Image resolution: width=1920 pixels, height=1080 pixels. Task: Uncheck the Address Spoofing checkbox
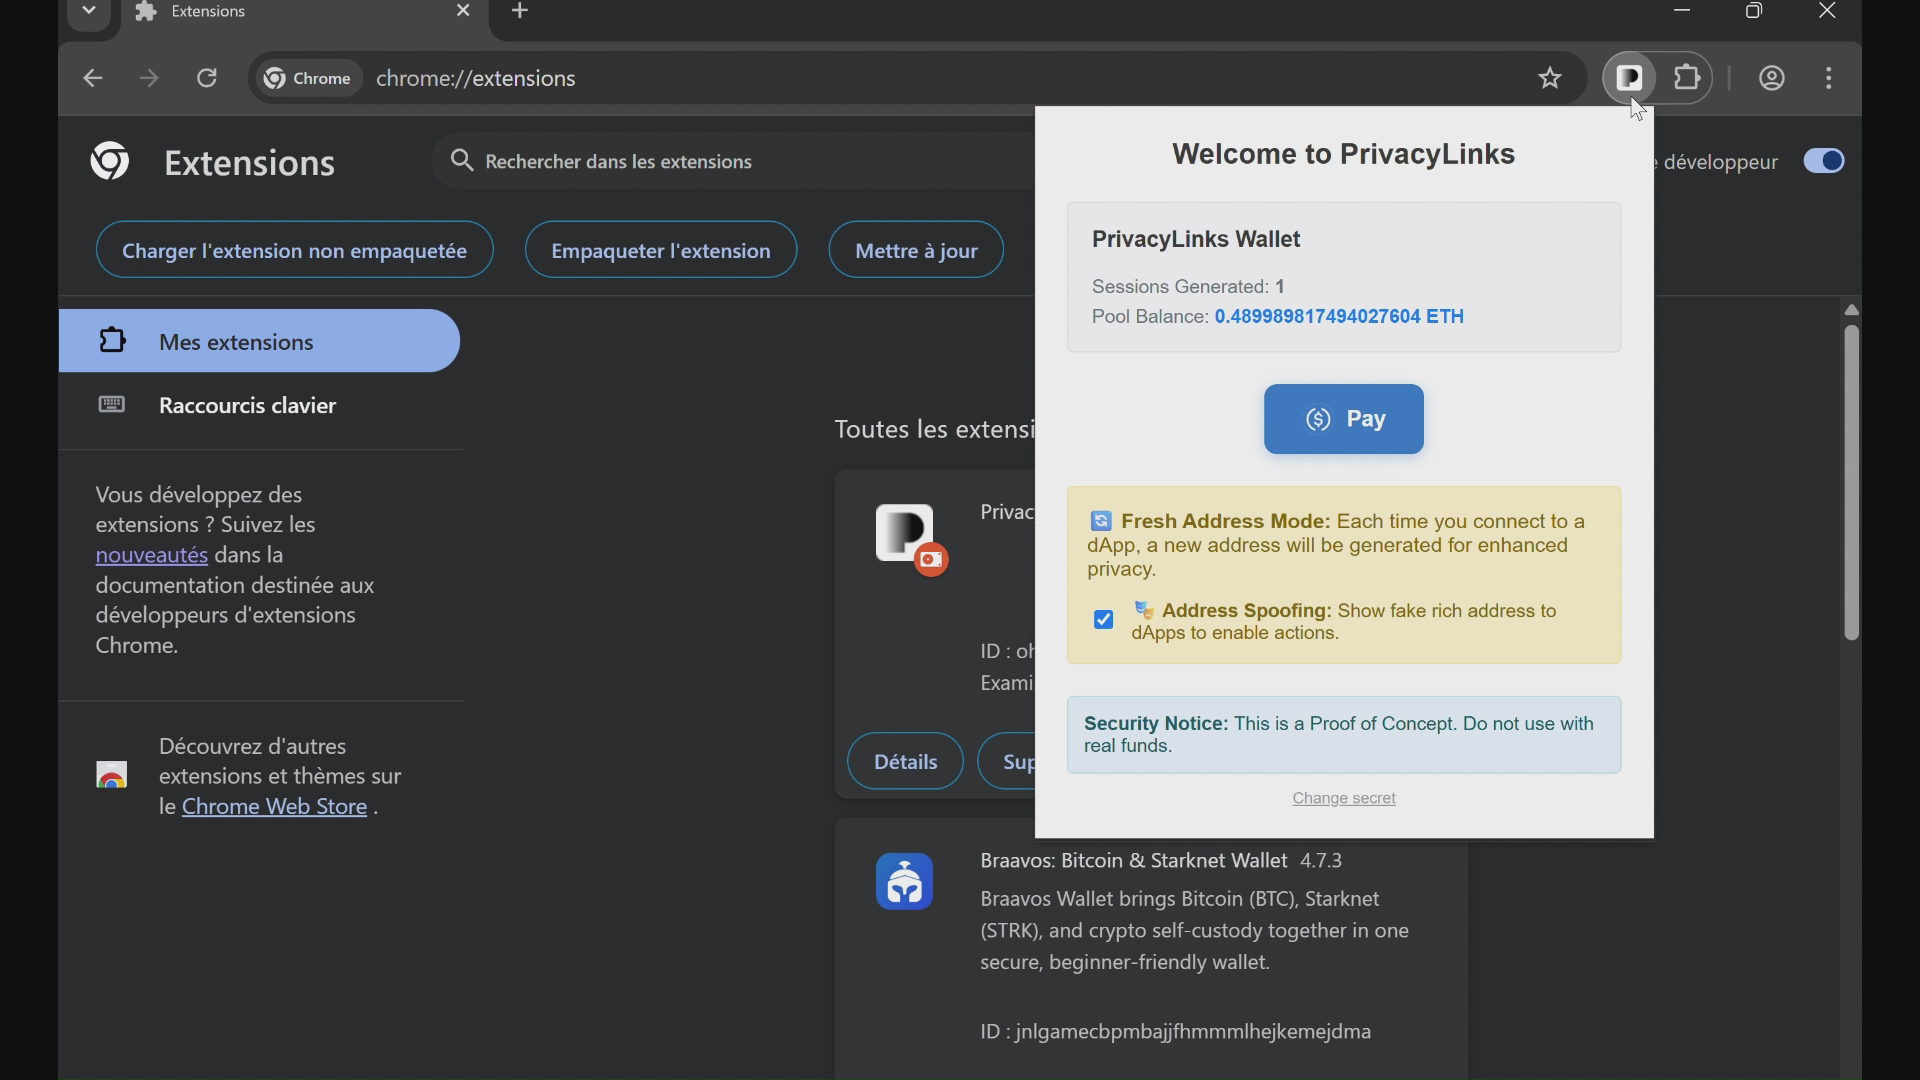pos(1103,620)
